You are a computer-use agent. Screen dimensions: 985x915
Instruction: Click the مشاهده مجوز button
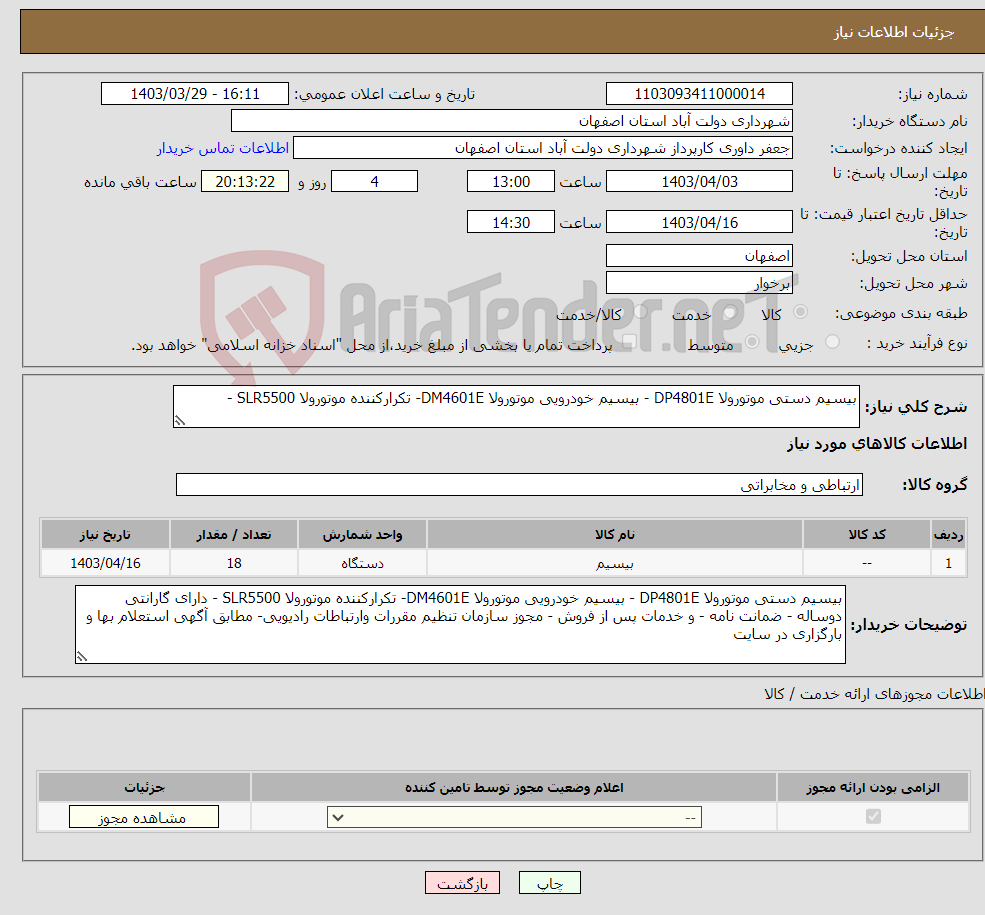(x=144, y=817)
